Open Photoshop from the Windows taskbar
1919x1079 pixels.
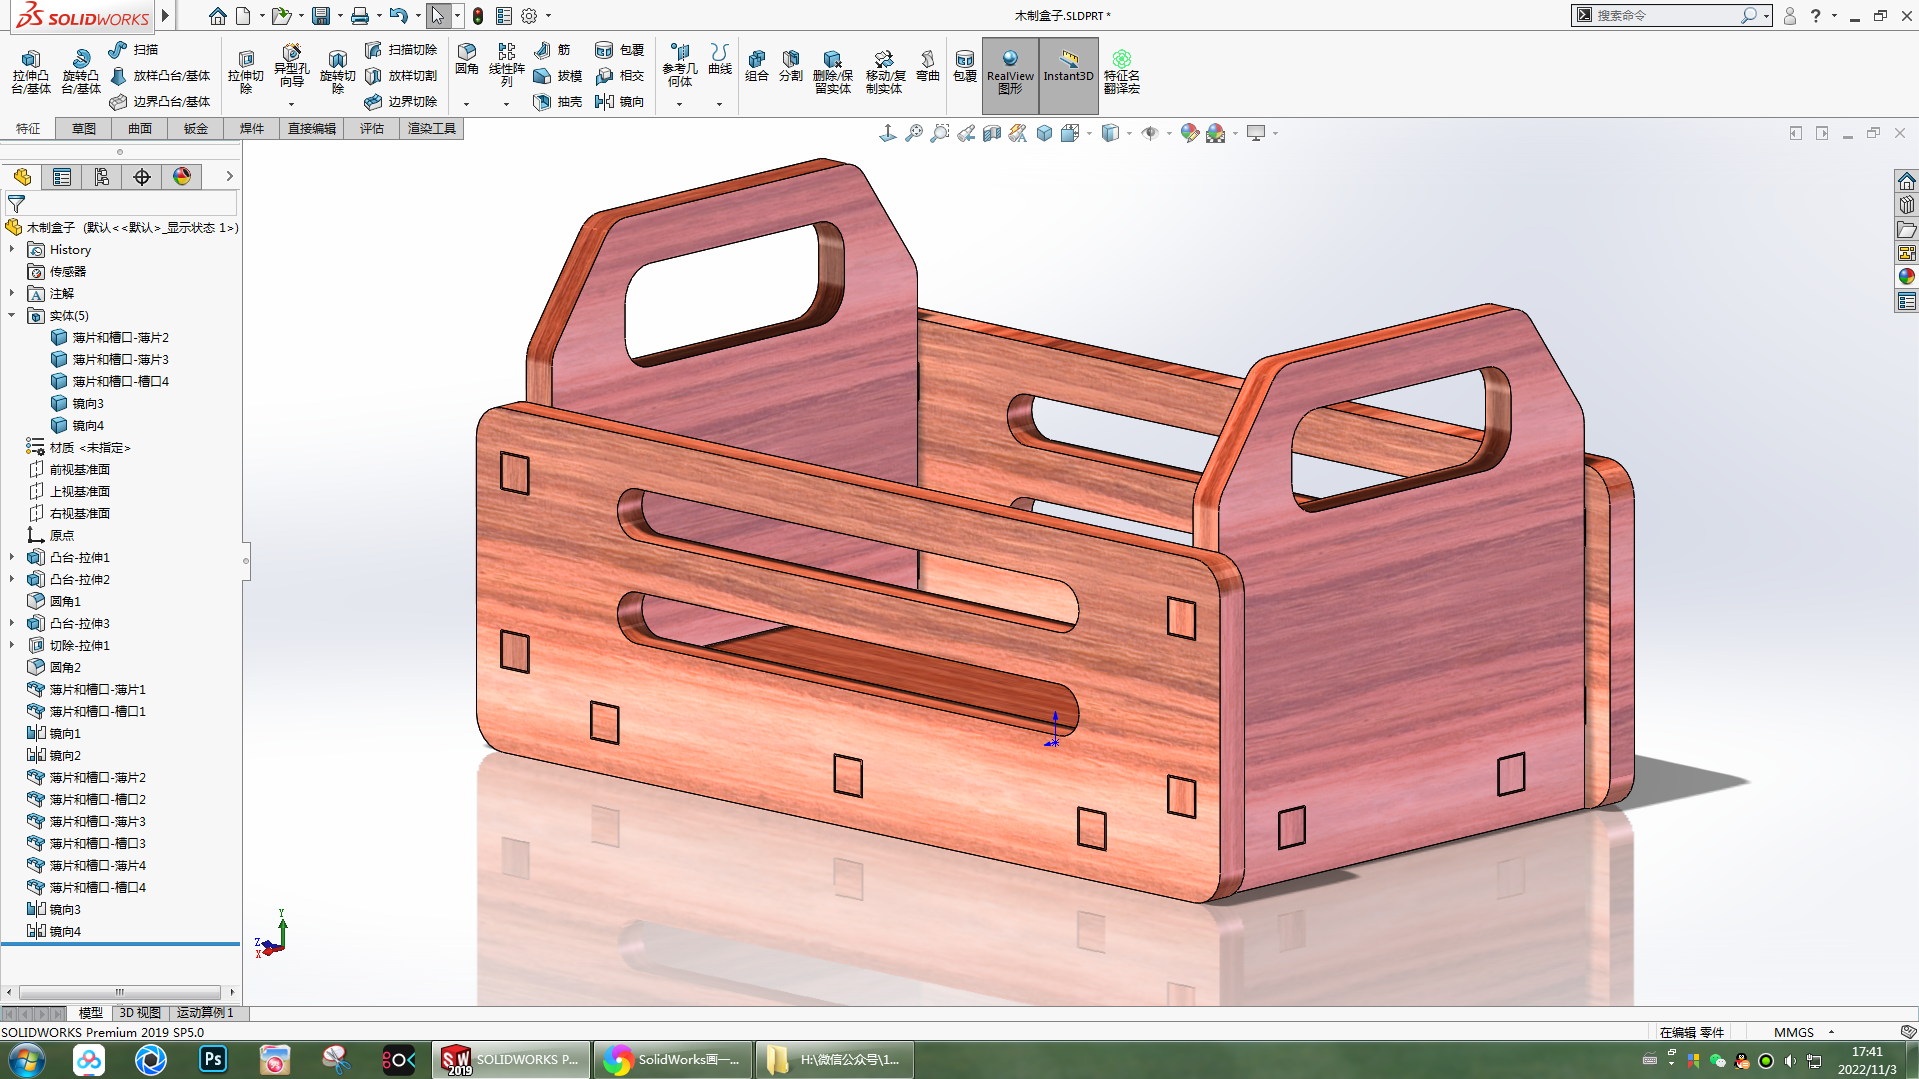coord(213,1059)
